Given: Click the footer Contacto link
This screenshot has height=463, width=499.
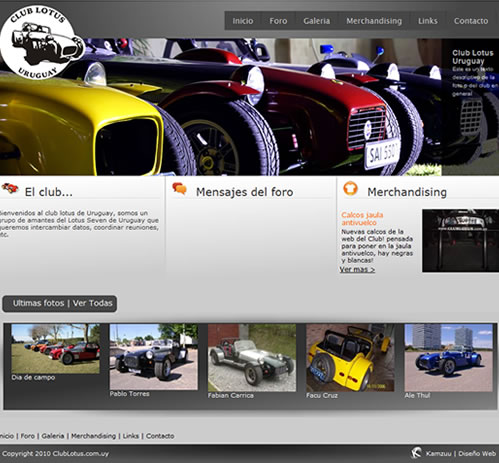Looking at the screenshot, I should (x=160, y=436).
